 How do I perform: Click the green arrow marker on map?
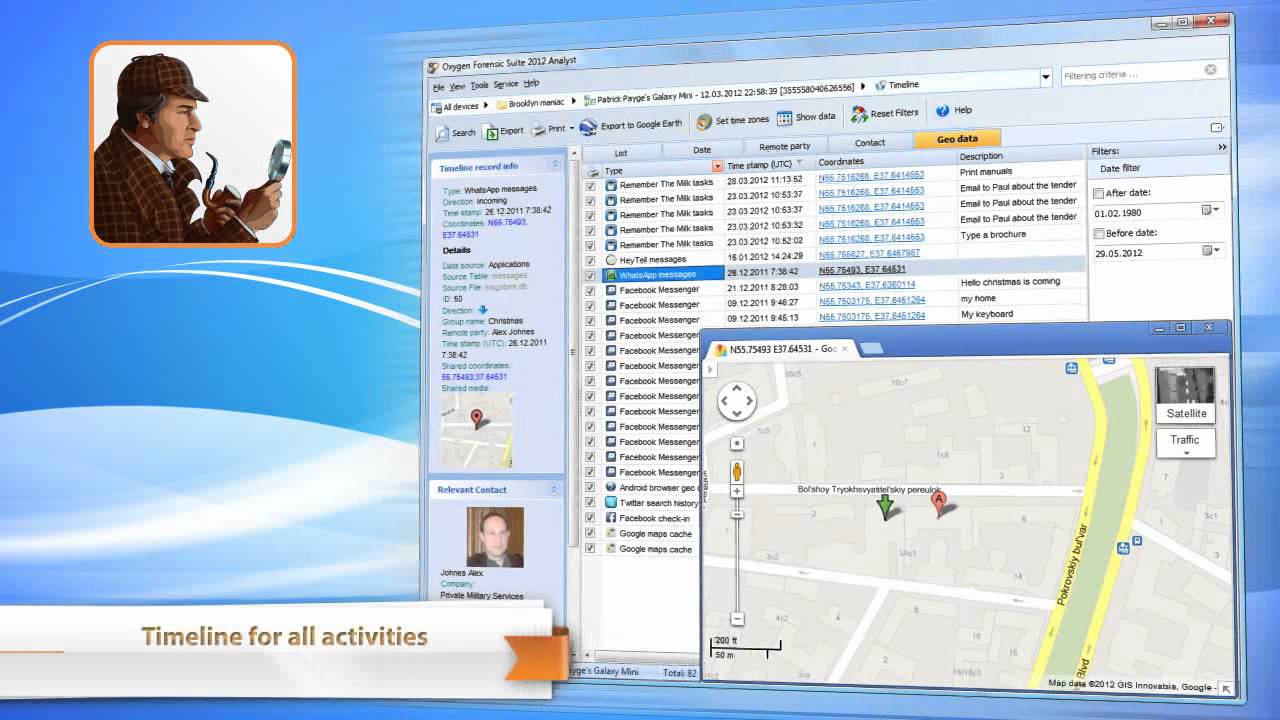(x=885, y=506)
